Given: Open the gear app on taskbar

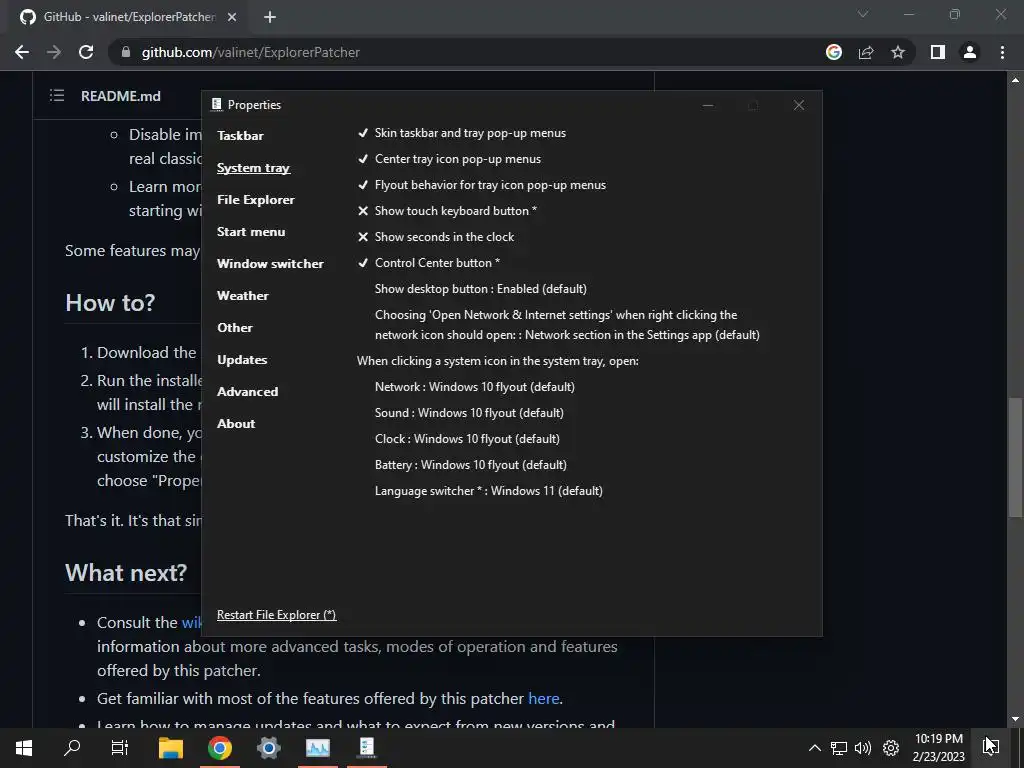Looking at the screenshot, I should click(x=268, y=748).
